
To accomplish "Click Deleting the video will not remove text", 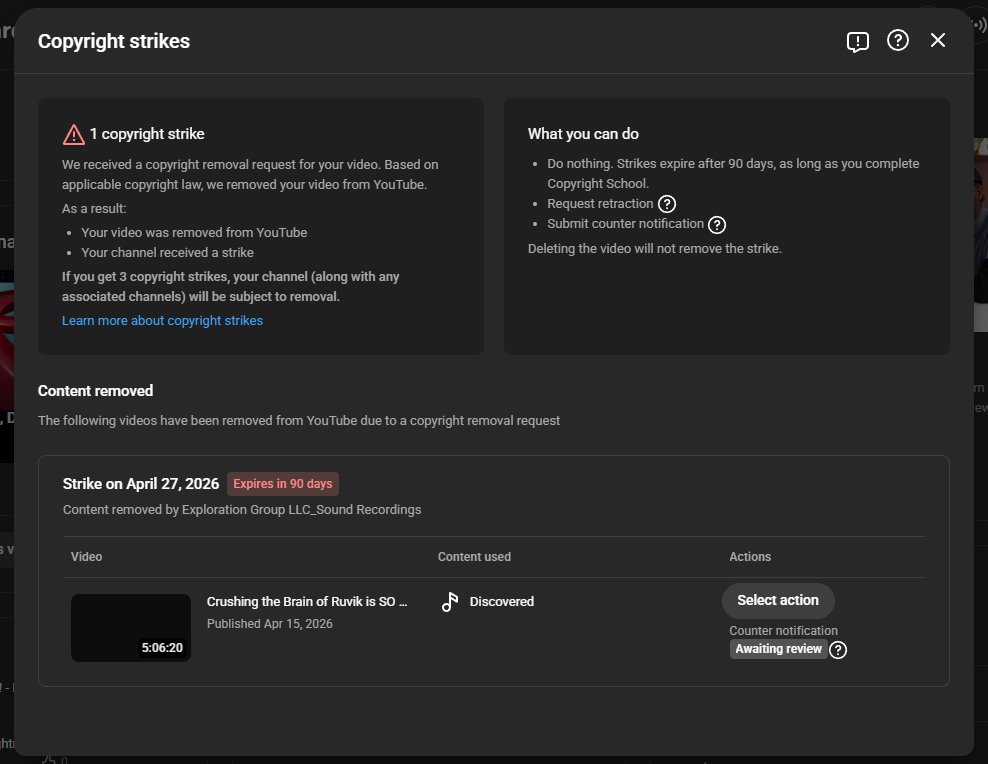I will pos(655,249).
